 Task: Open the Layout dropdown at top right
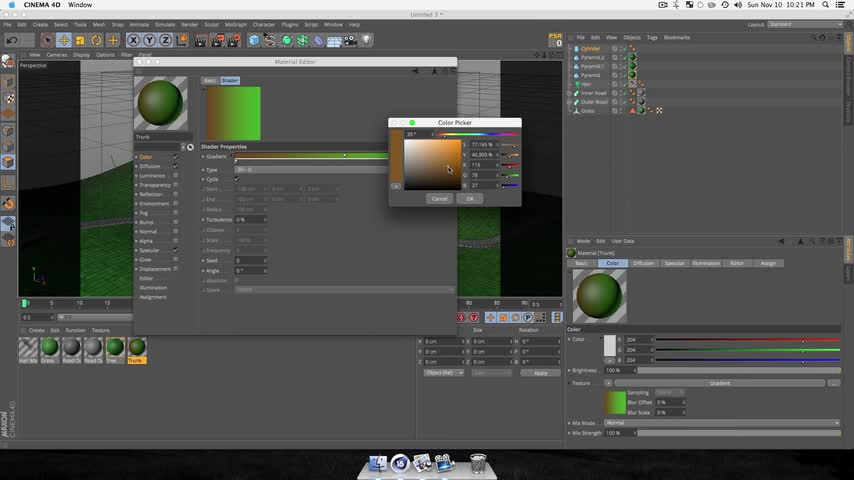pos(805,24)
